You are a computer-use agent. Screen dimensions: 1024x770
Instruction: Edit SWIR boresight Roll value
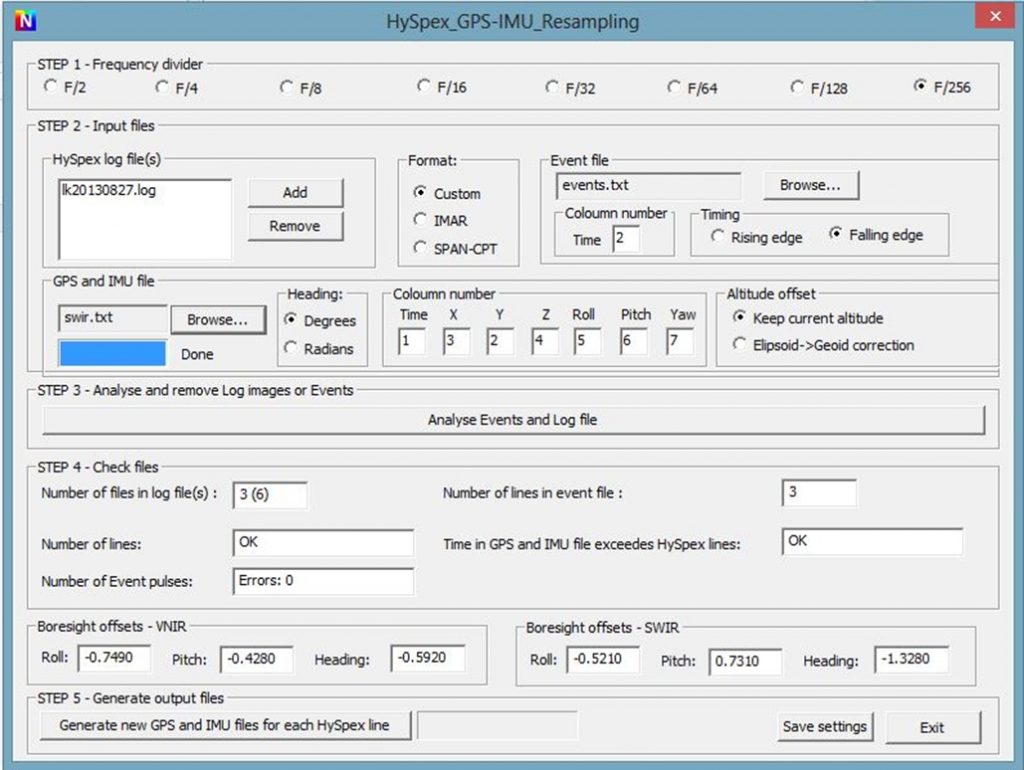point(603,660)
